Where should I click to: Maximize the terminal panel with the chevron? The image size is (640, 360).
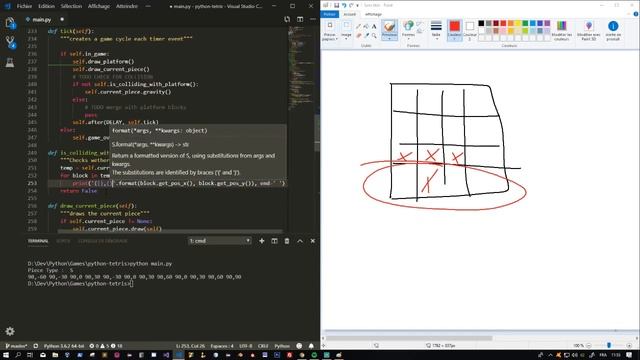tap(300, 241)
